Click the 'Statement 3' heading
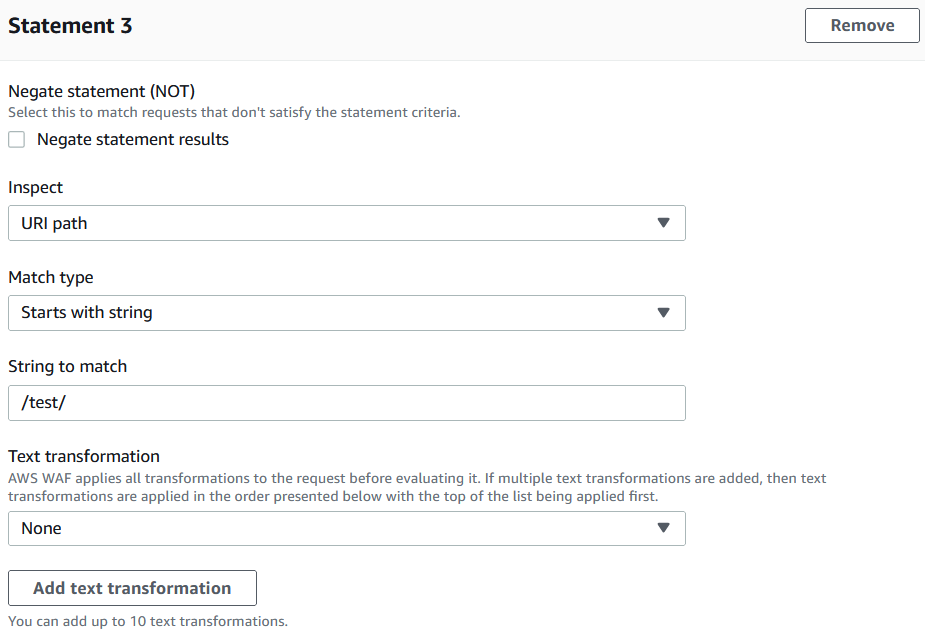The width and height of the screenshot is (925, 631). coord(70,26)
